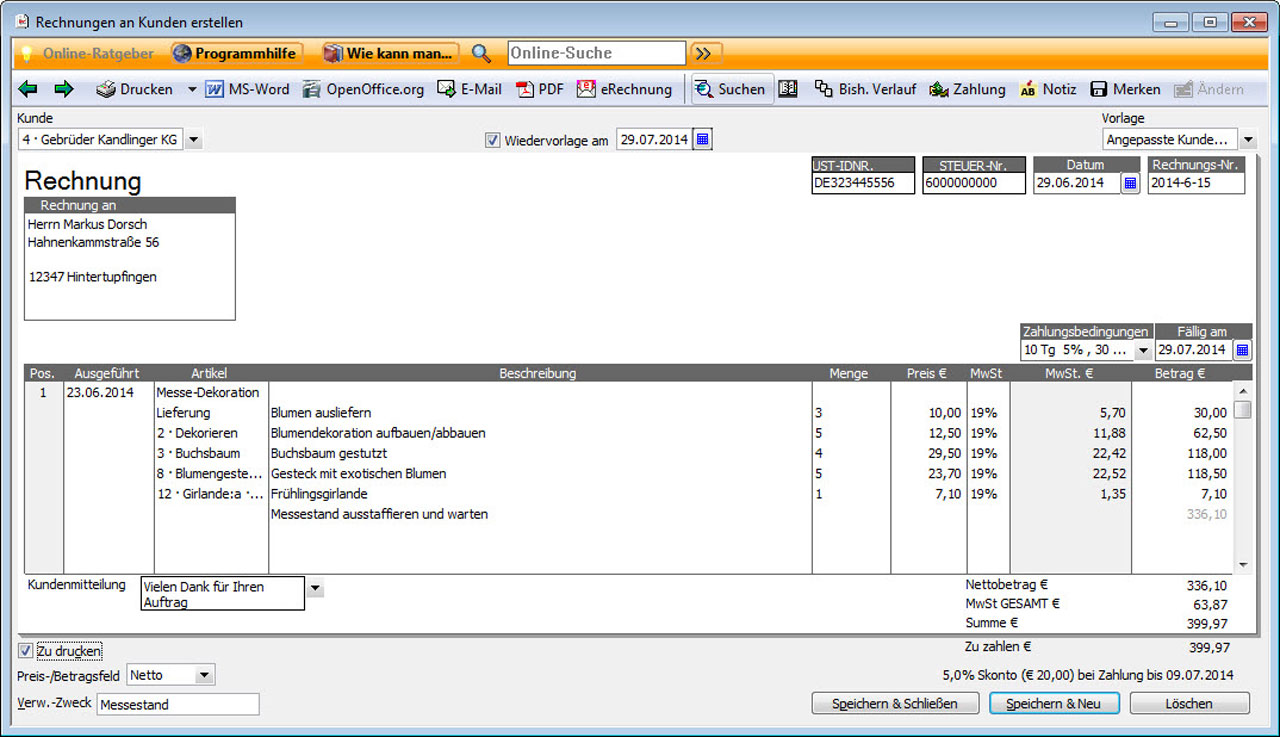Image resolution: width=1280 pixels, height=737 pixels.
Task: Click the double-arrow go button after Online-Suche
Action: tap(705, 53)
